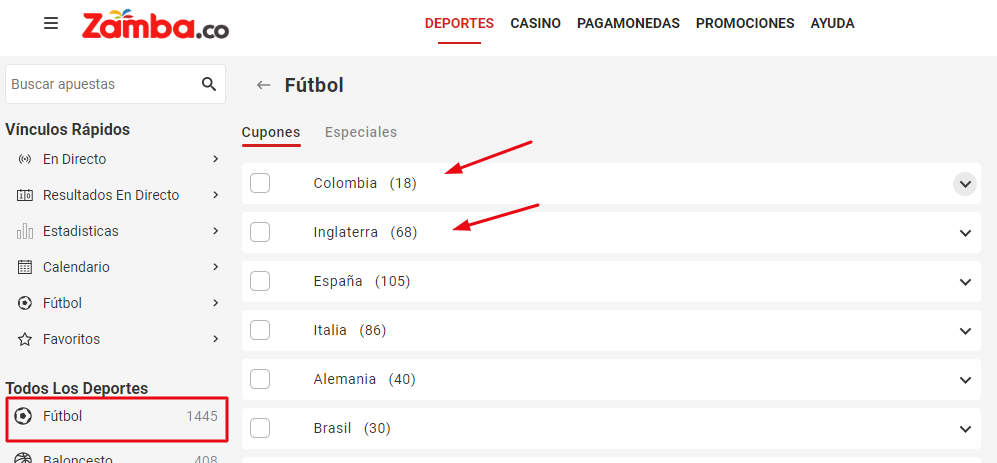The image size is (997, 463).
Task: Expand the Colombia league list
Action: tap(964, 184)
